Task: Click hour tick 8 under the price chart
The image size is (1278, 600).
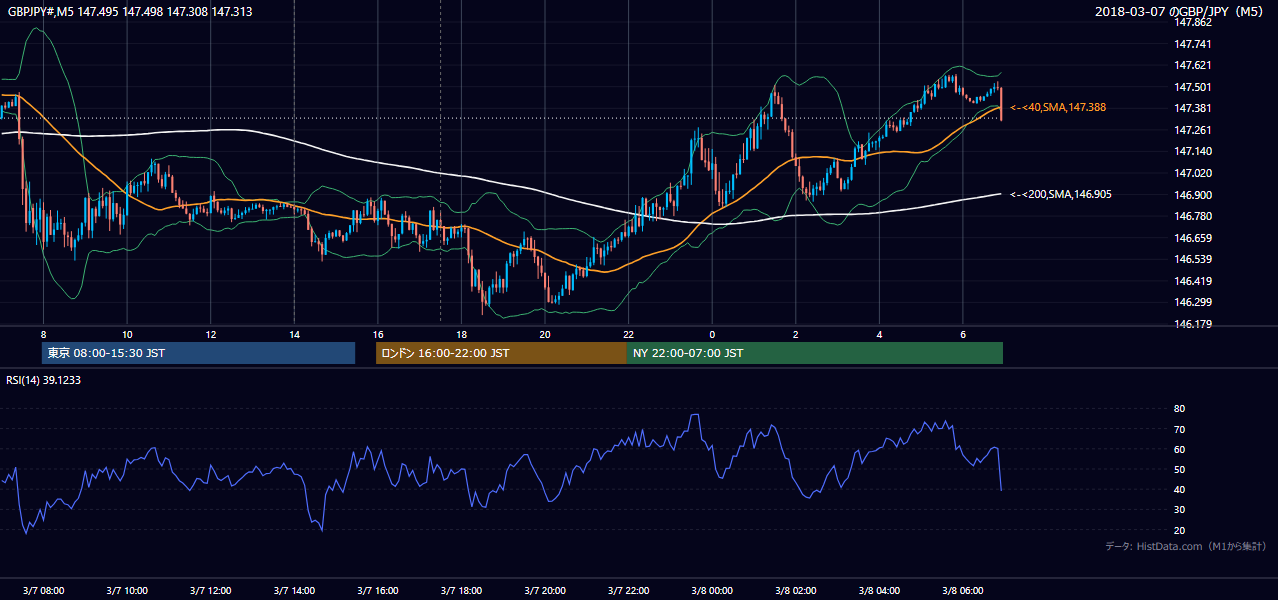Action: [x=43, y=334]
